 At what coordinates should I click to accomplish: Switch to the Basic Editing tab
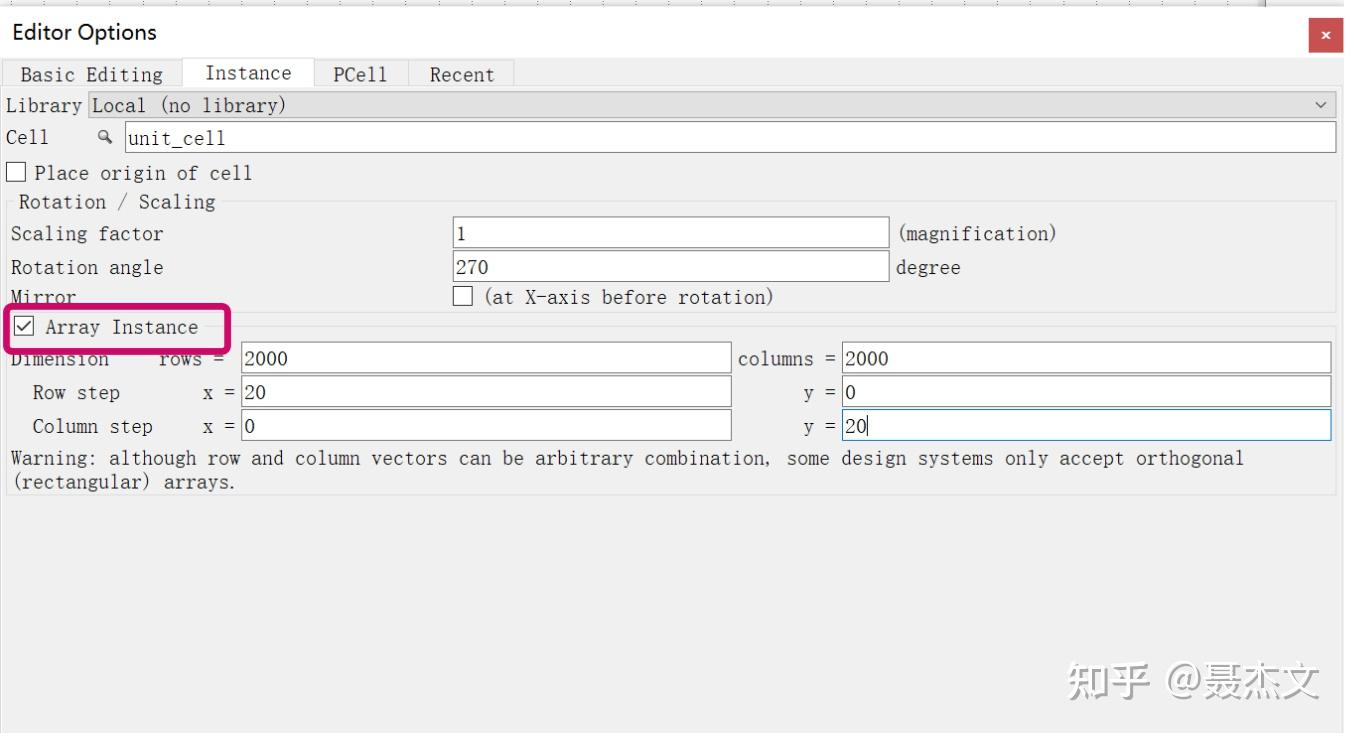coord(91,75)
